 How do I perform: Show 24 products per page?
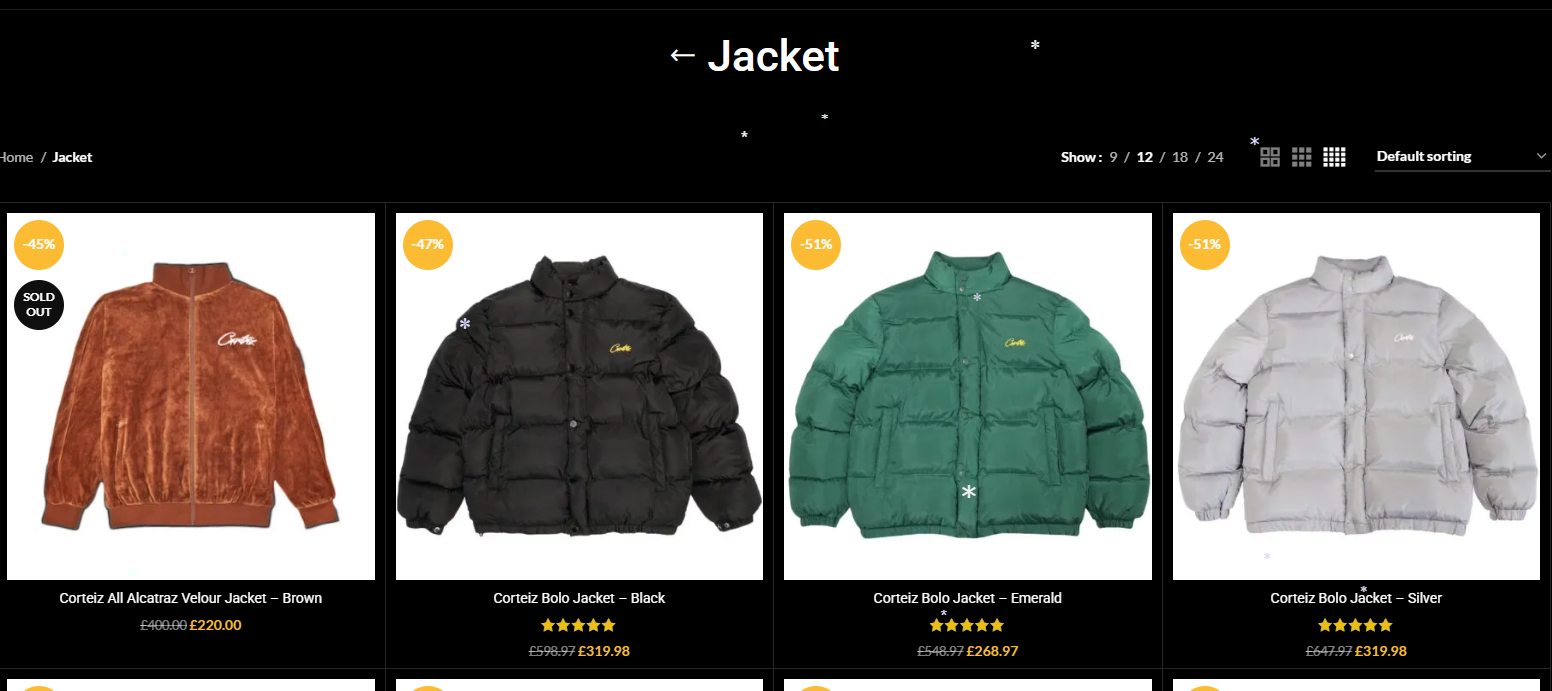click(1215, 157)
